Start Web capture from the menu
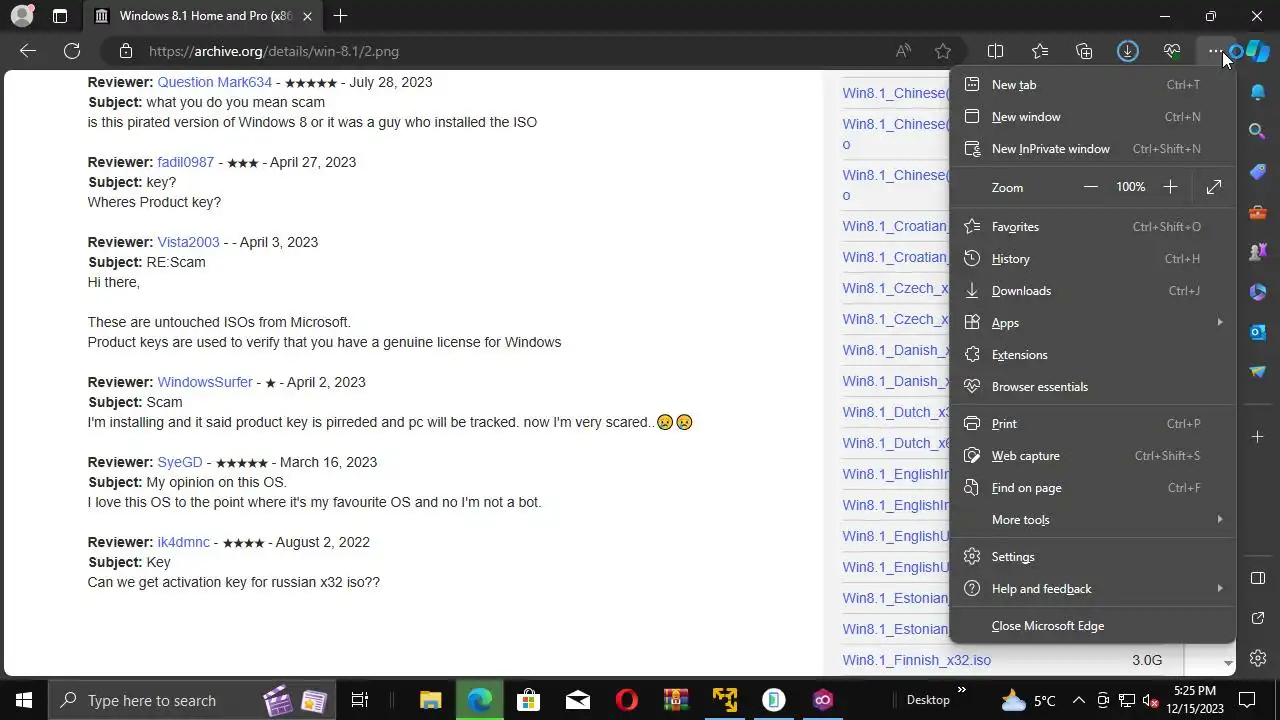 coord(1092,456)
